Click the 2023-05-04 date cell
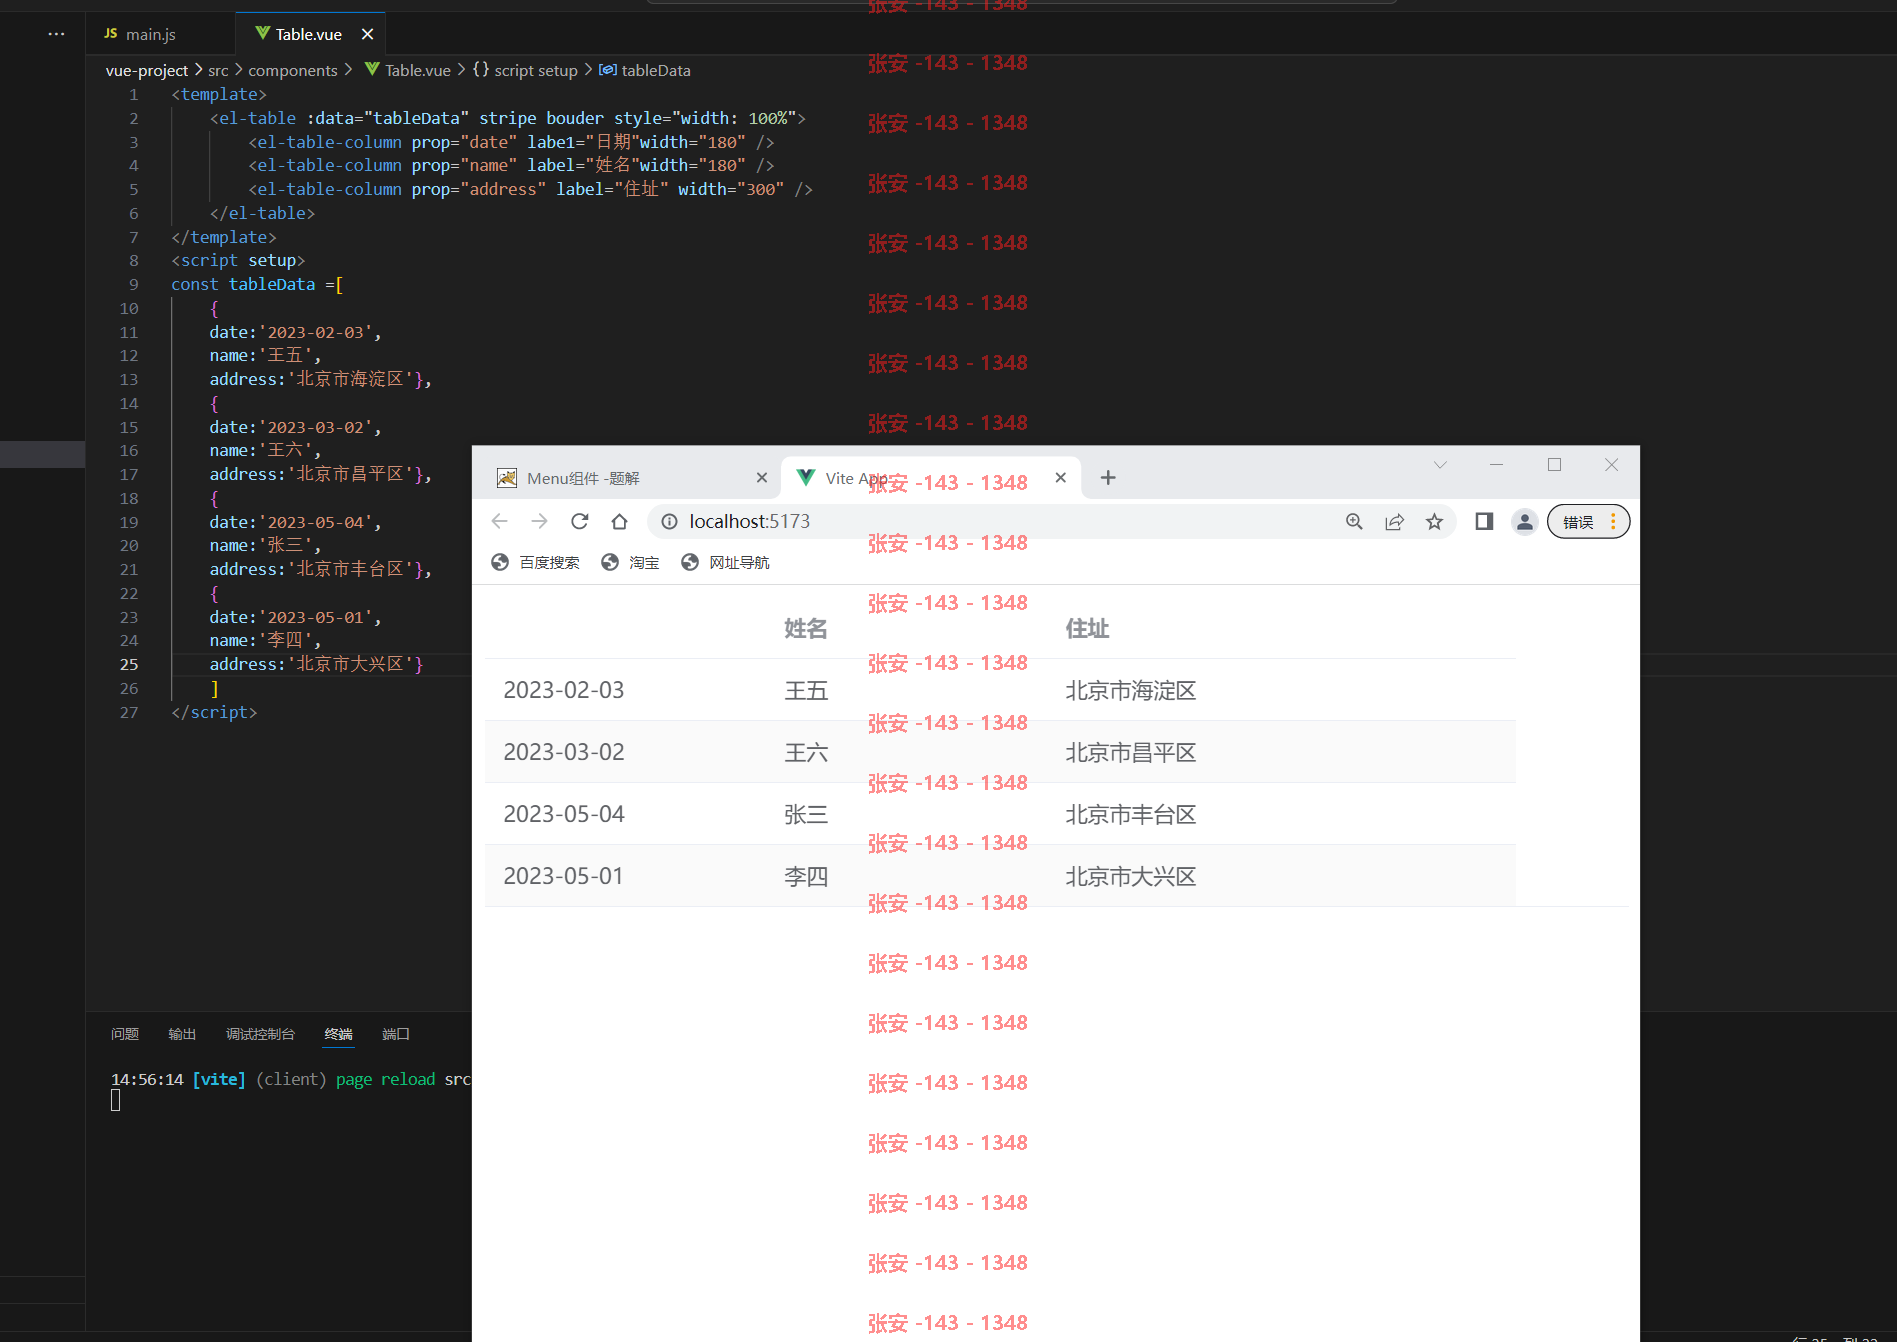The width and height of the screenshot is (1897, 1342). pyautogui.click(x=564, y=814)
